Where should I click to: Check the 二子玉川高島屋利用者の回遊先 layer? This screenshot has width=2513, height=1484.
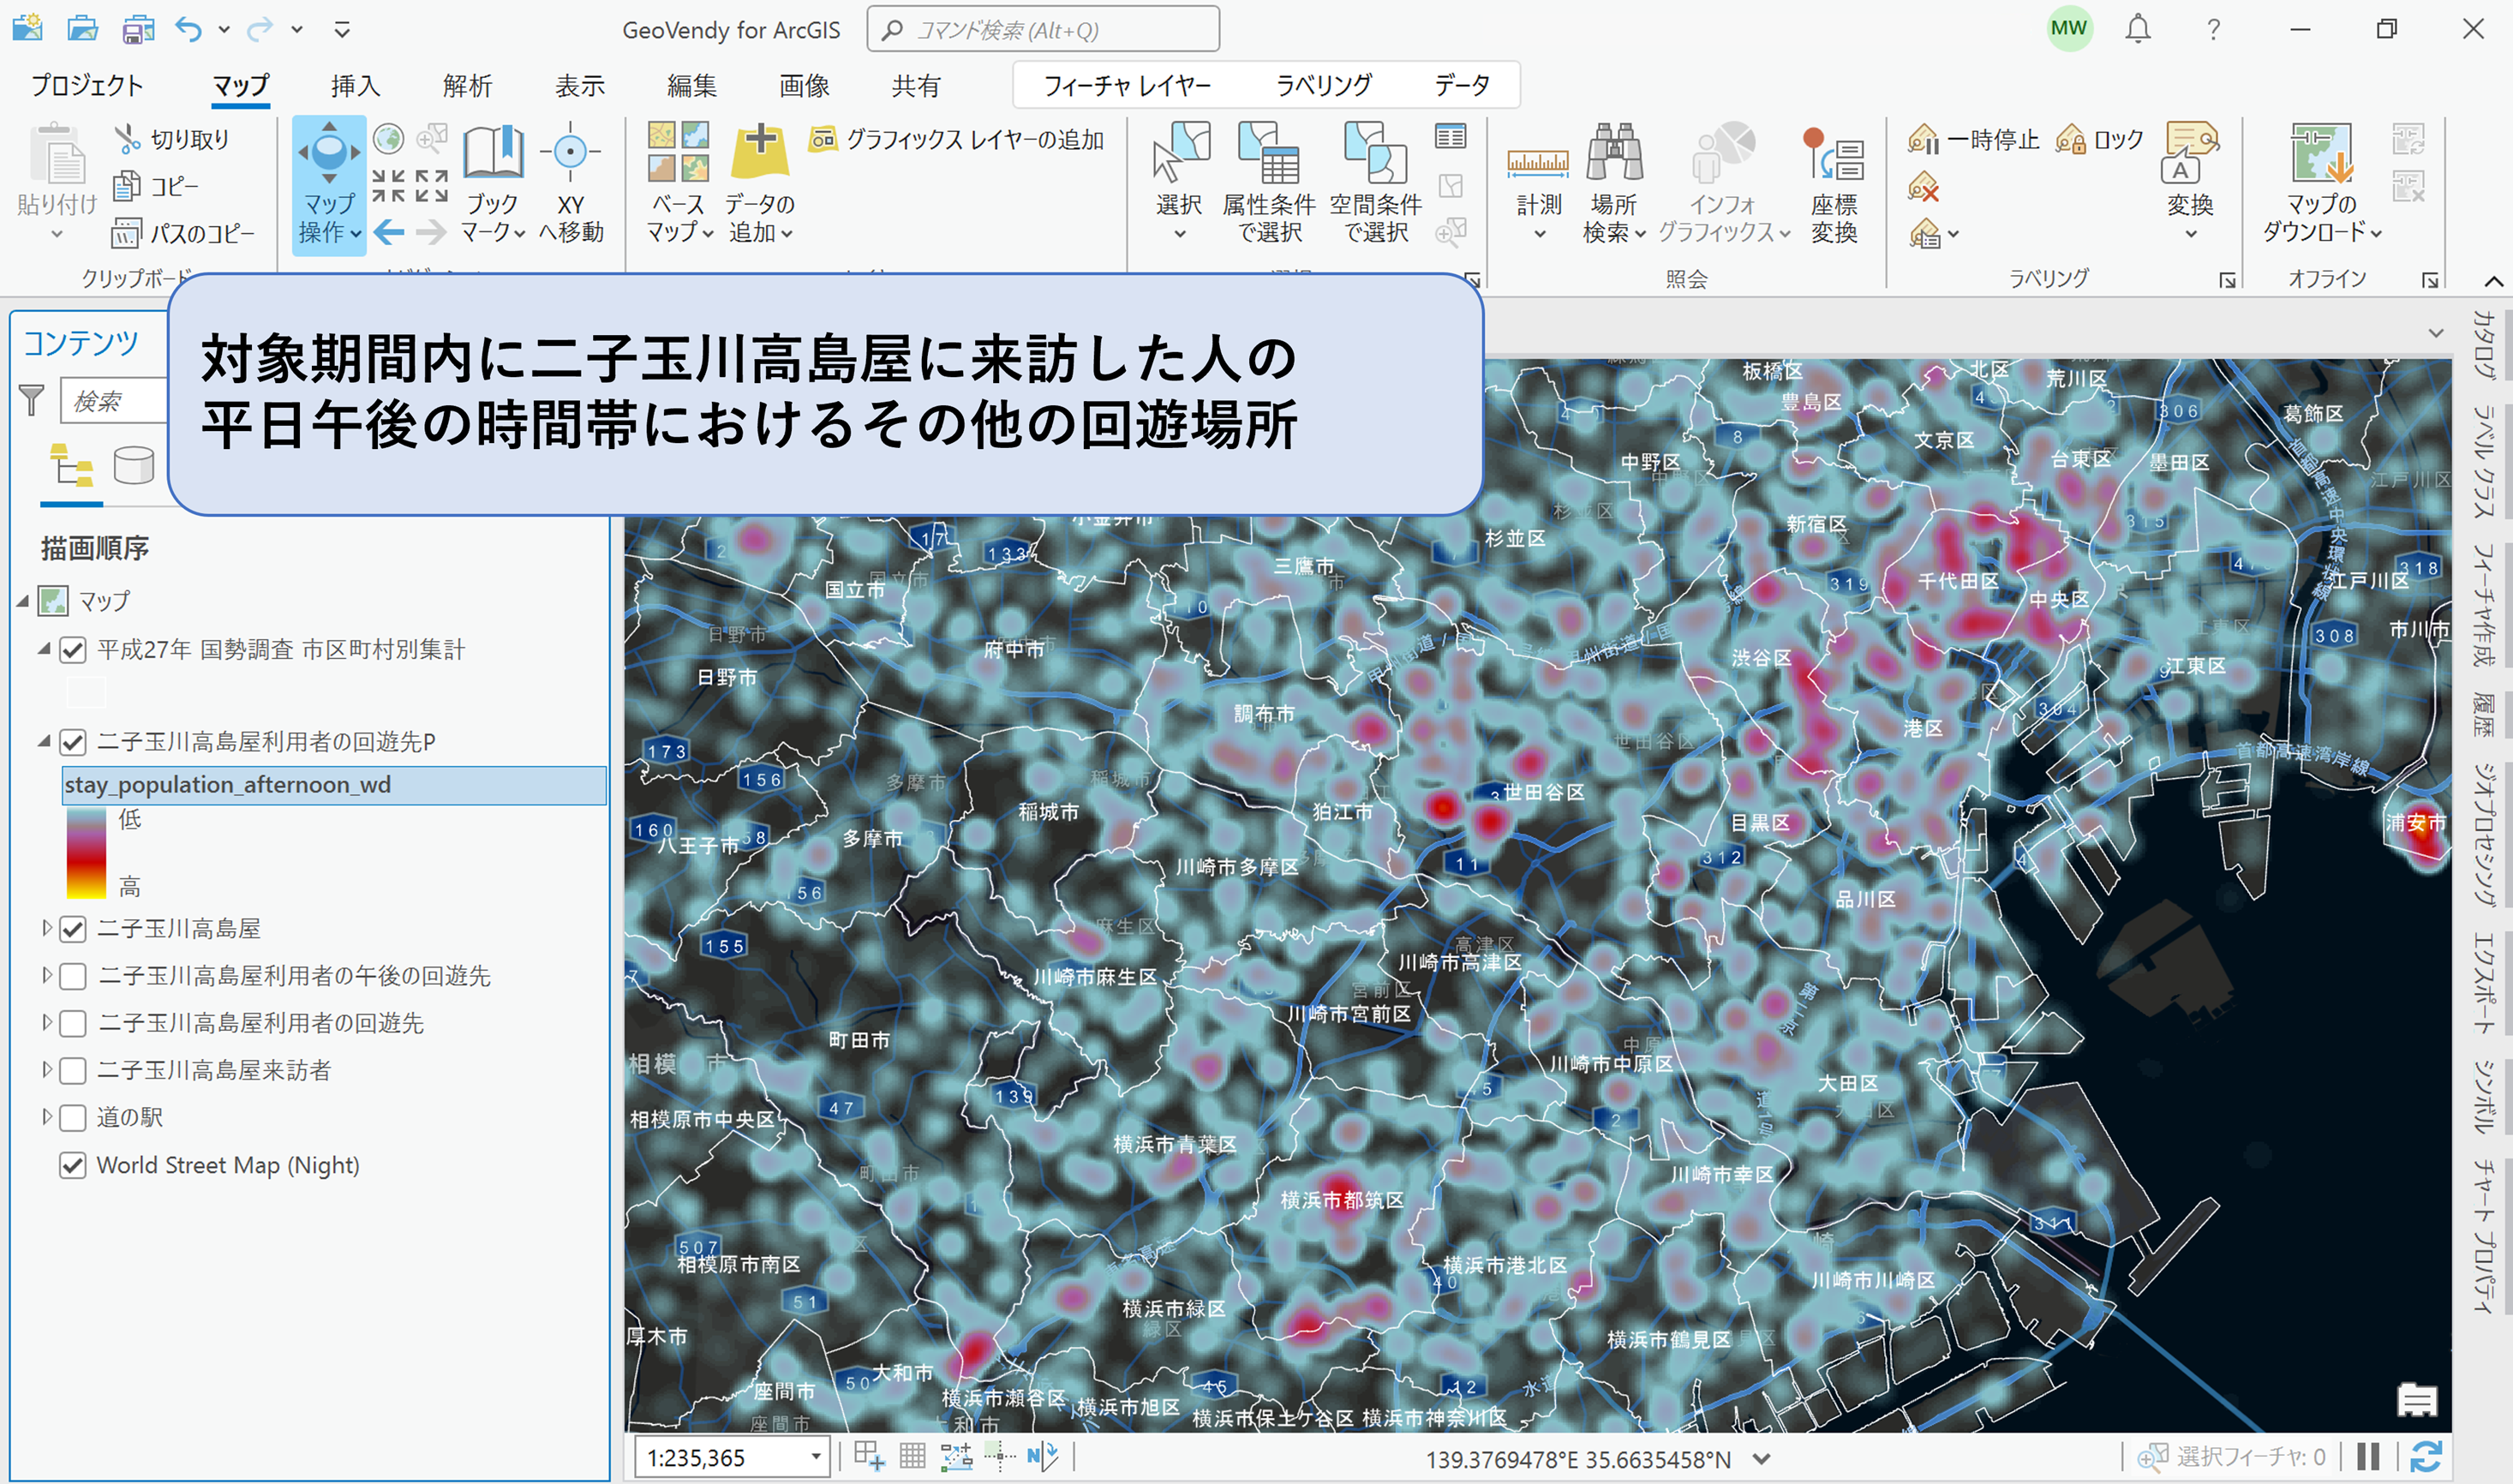pyautogui.click(x=72, y=1023)
